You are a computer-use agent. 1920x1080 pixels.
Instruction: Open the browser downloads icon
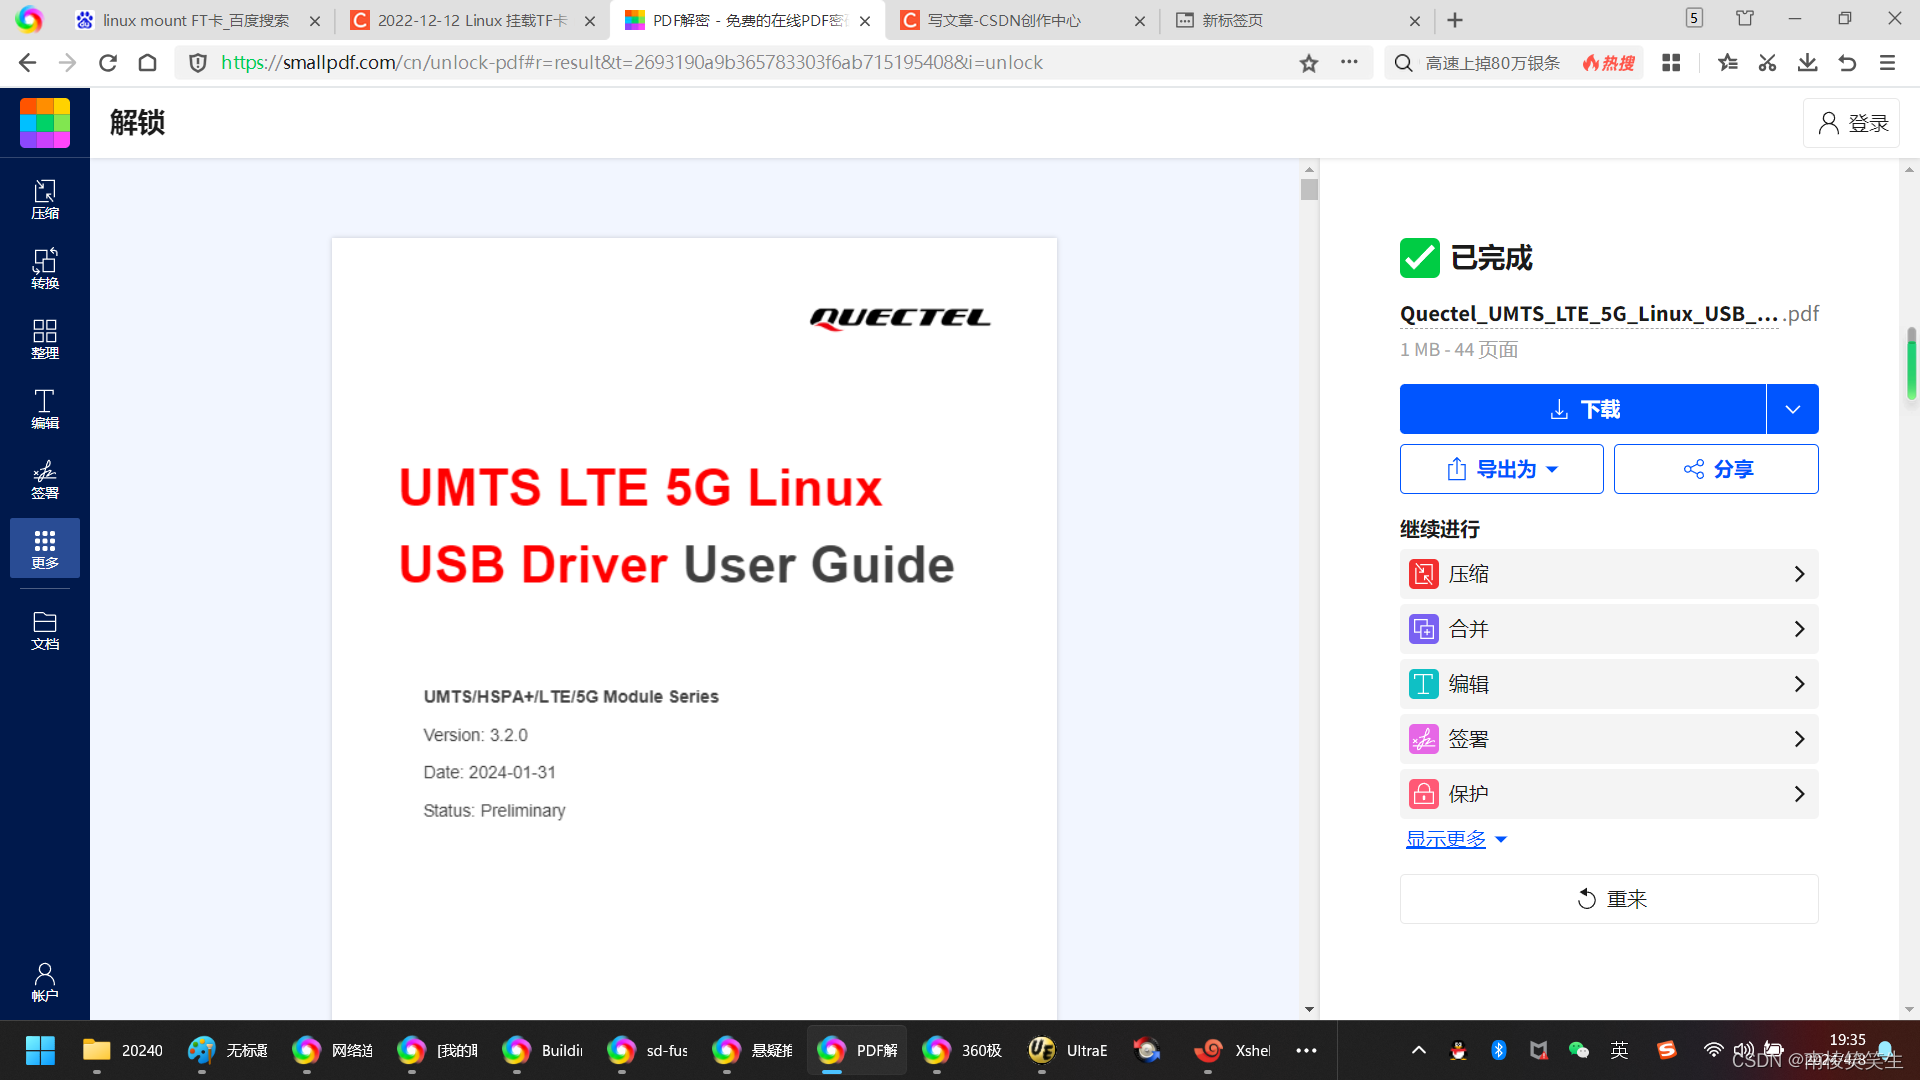point(1808,63)
